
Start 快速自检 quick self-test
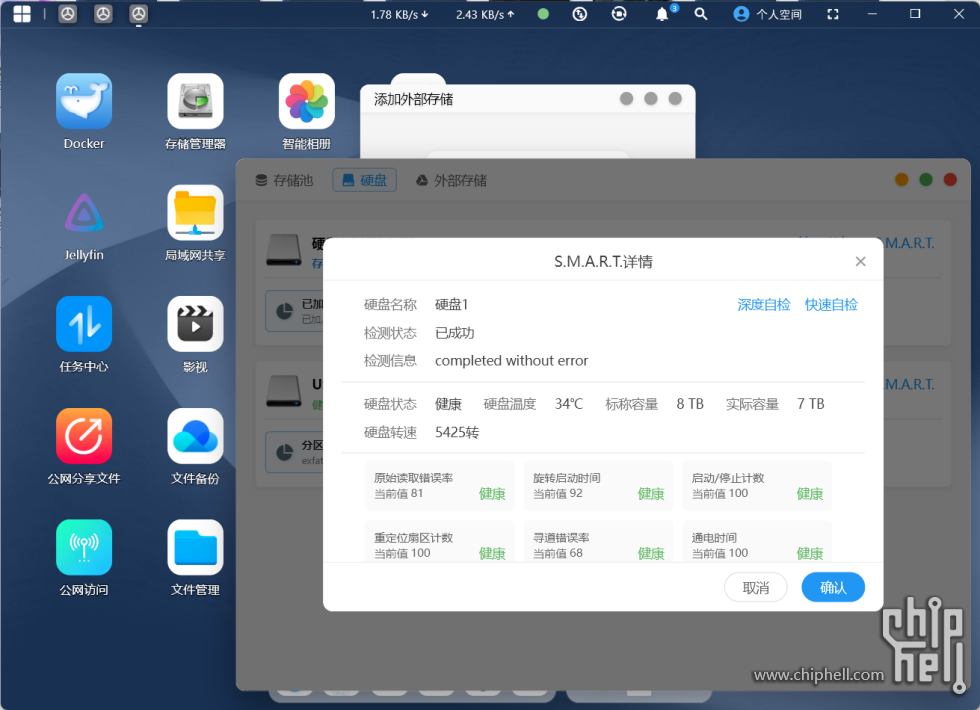pyautogui.click(x=831, y=305)
